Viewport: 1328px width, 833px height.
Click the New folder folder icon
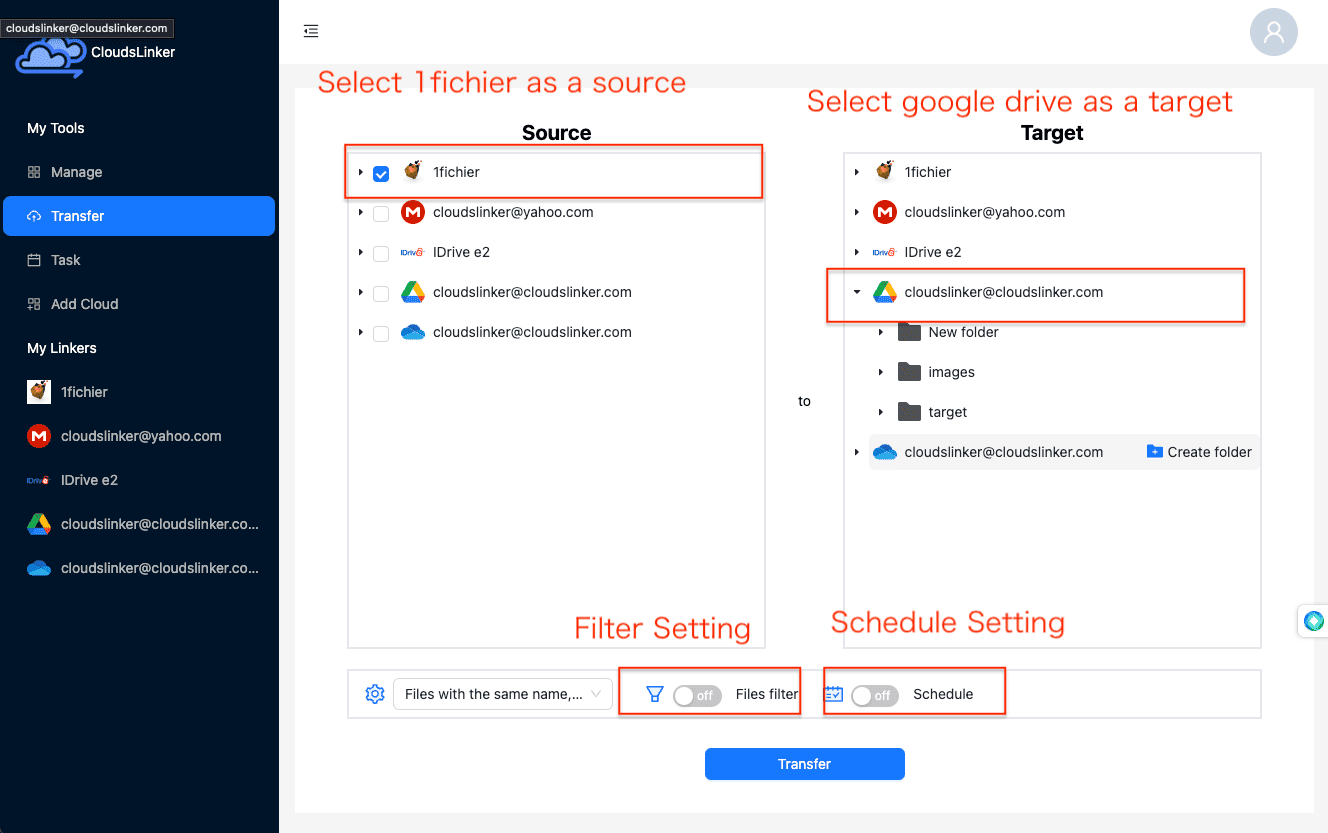[x=909, y=332]
